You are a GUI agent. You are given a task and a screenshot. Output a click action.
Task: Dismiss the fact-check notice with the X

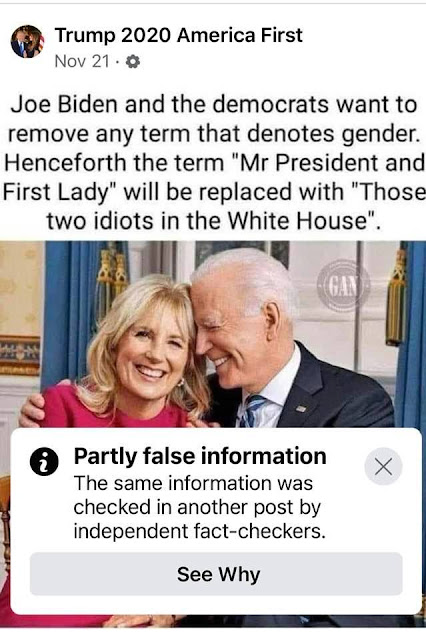[x=383, y=466]
